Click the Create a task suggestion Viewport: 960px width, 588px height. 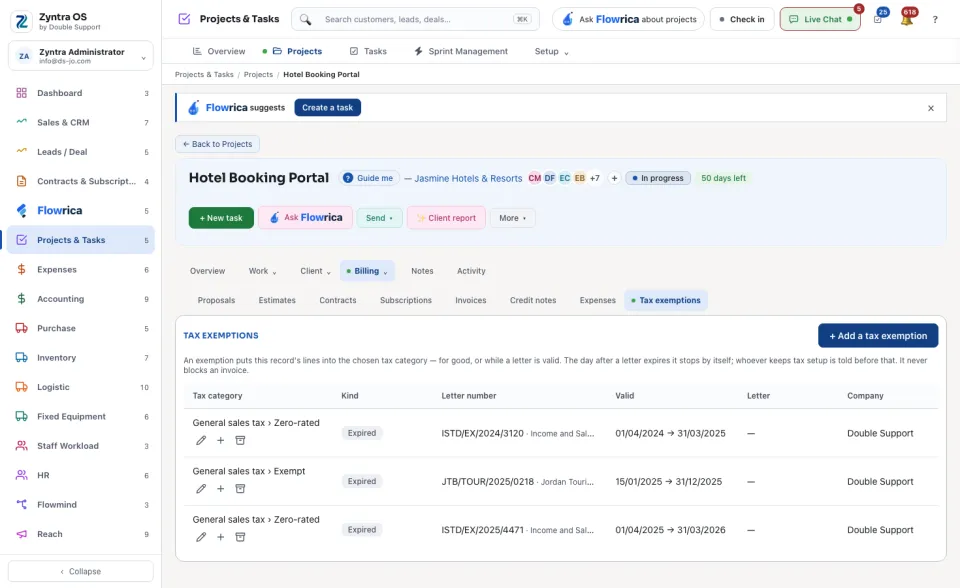pyautogui.click(x=328, y=108)
